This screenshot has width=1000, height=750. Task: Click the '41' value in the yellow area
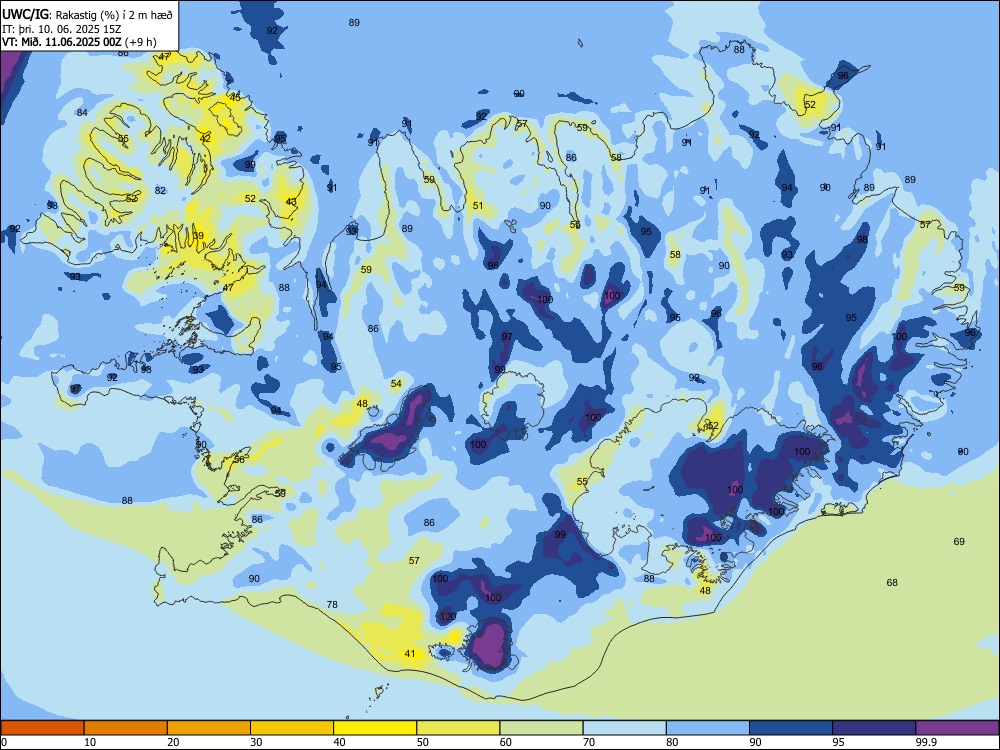coord(410,653)
